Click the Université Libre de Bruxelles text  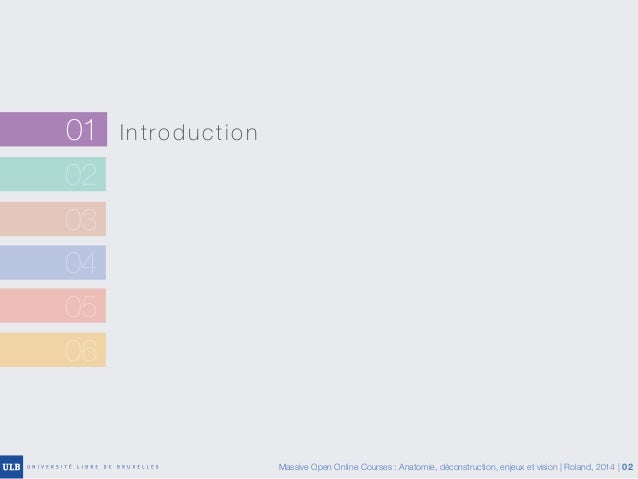click(93, 467)
